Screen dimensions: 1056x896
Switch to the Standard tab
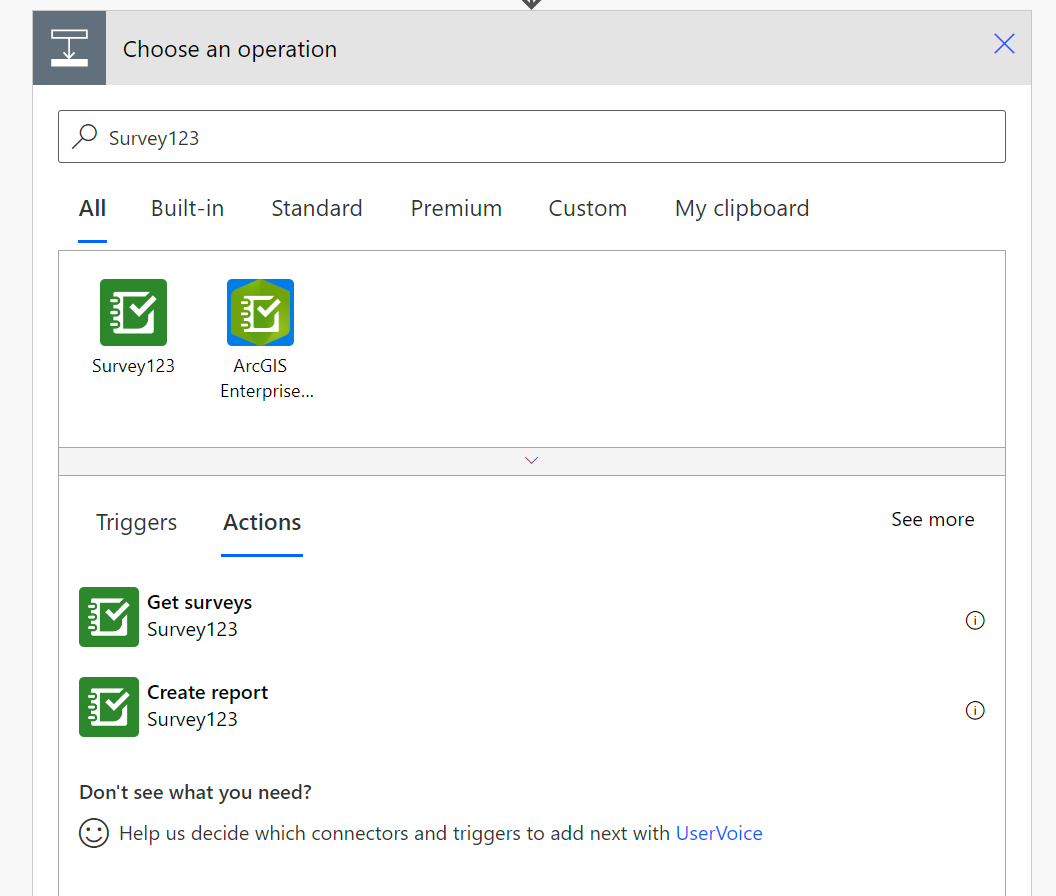(x=316, y=208)
